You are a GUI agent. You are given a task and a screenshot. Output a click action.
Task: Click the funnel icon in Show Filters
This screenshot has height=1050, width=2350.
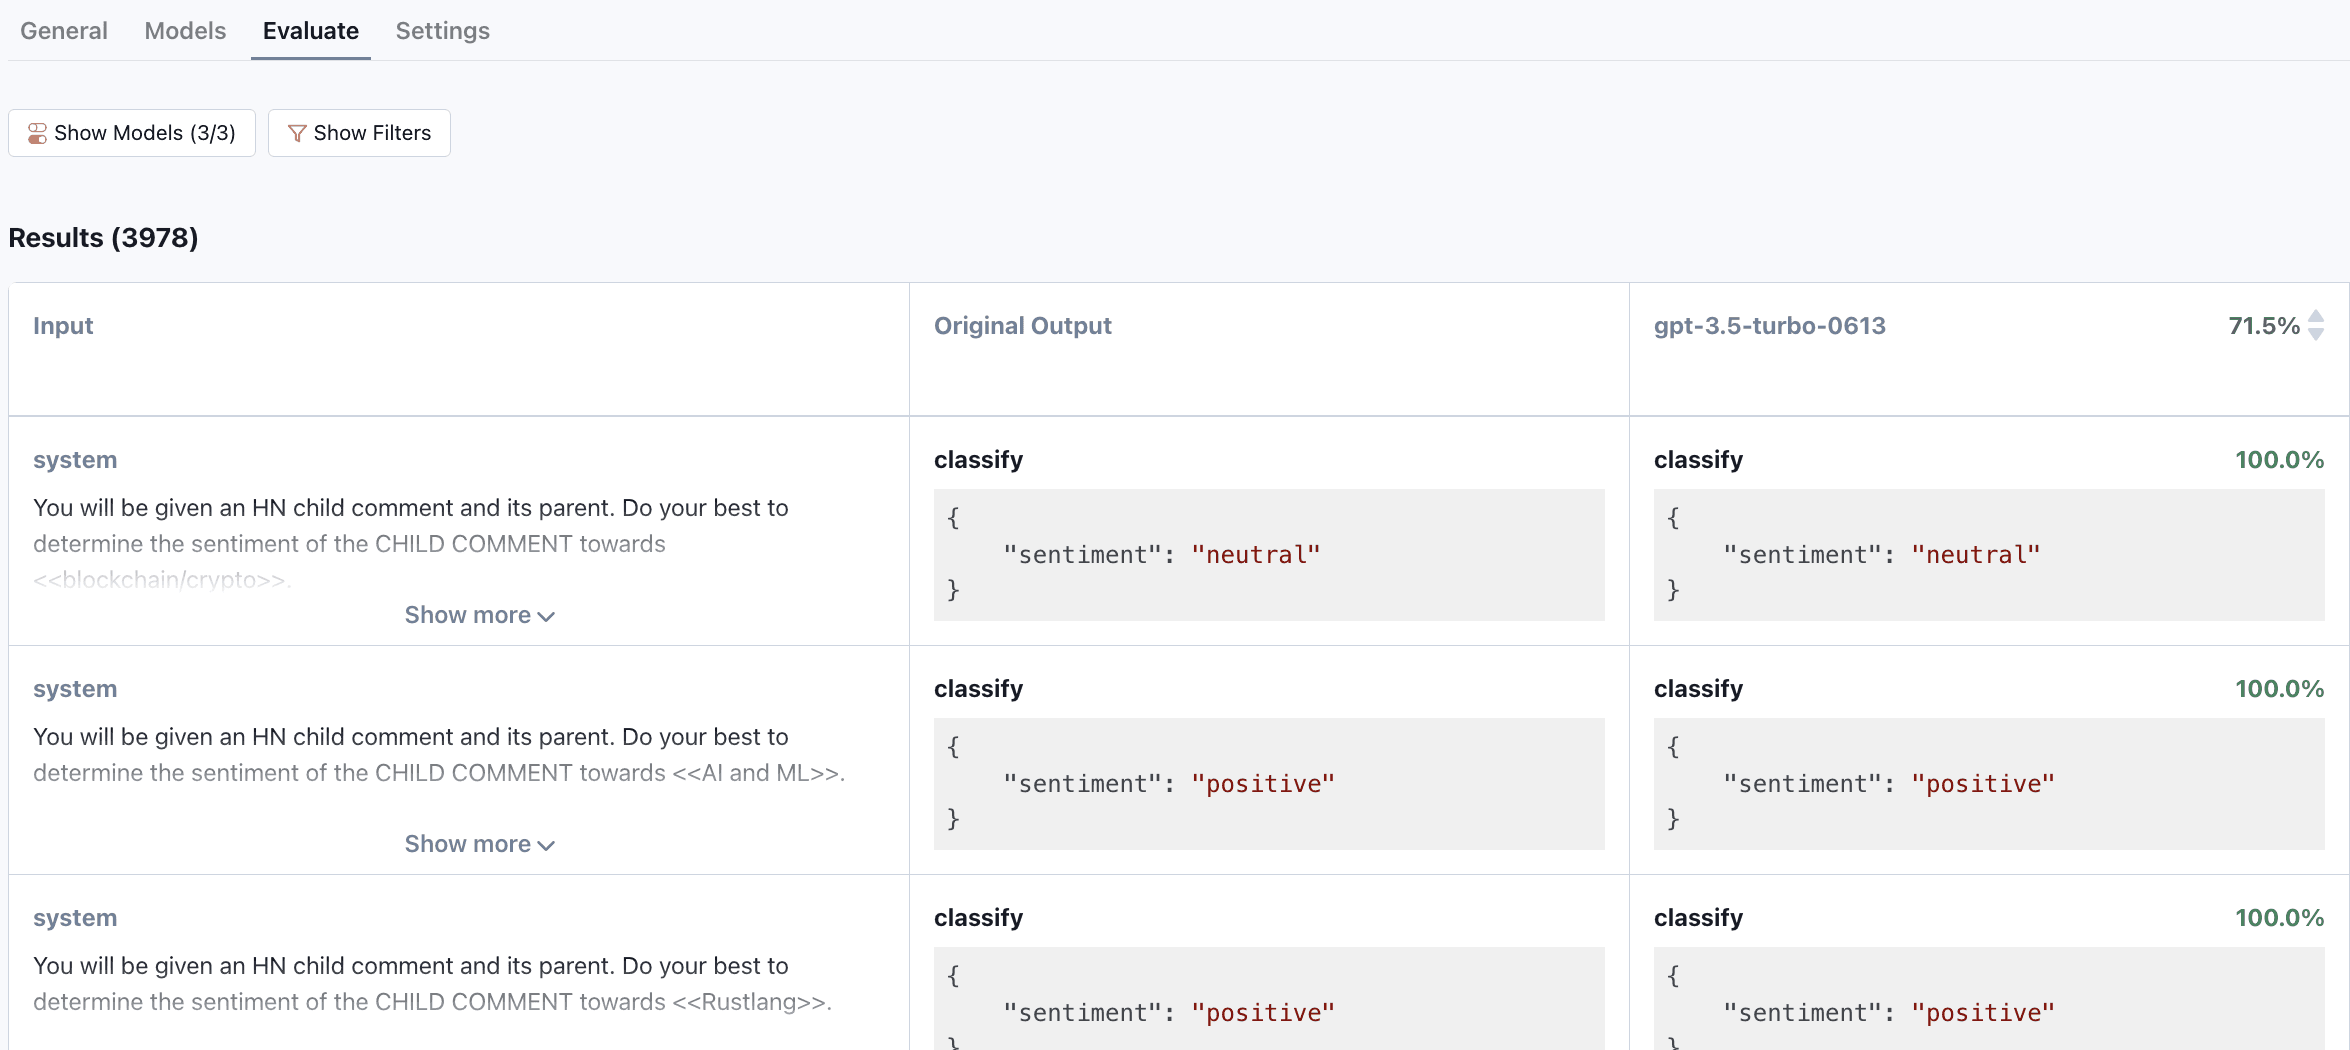297,133
